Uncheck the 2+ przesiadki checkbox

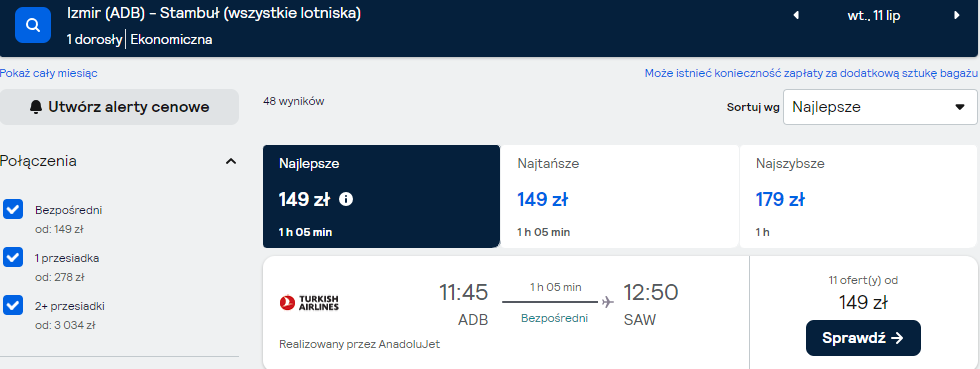[x=13, y=305]
